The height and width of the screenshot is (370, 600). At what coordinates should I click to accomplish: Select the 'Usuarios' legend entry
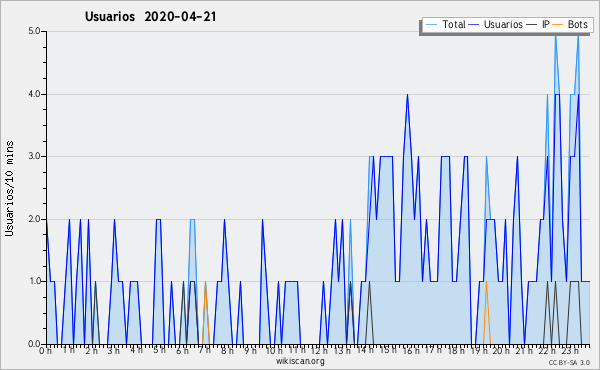[496, 24]
